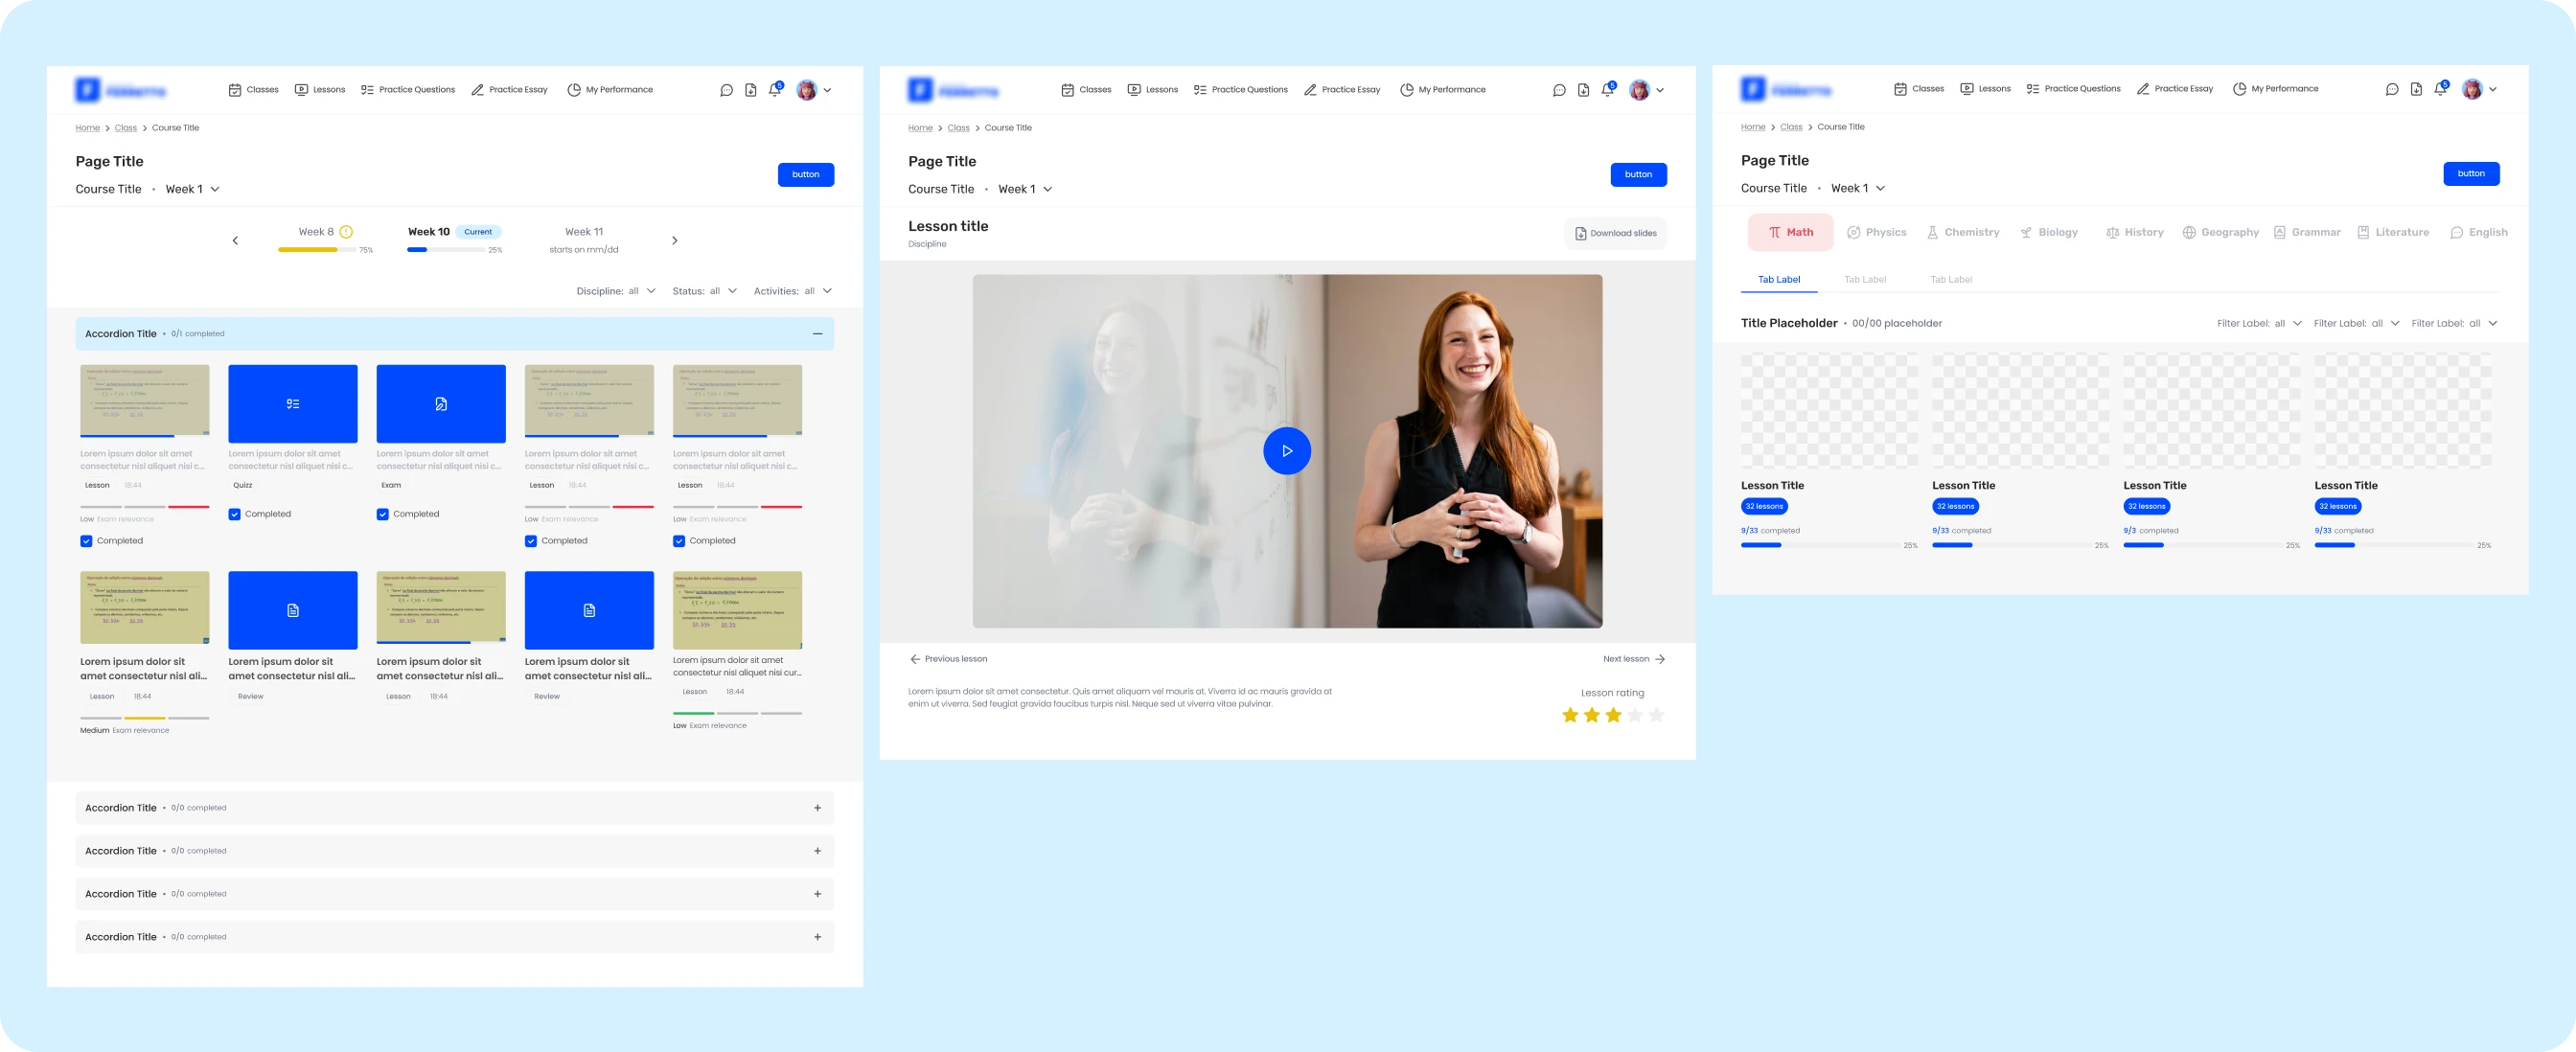Screen dimensions: 2576x1052
Task: Expand the Activities filter dropdown
Action: point(792,291)
